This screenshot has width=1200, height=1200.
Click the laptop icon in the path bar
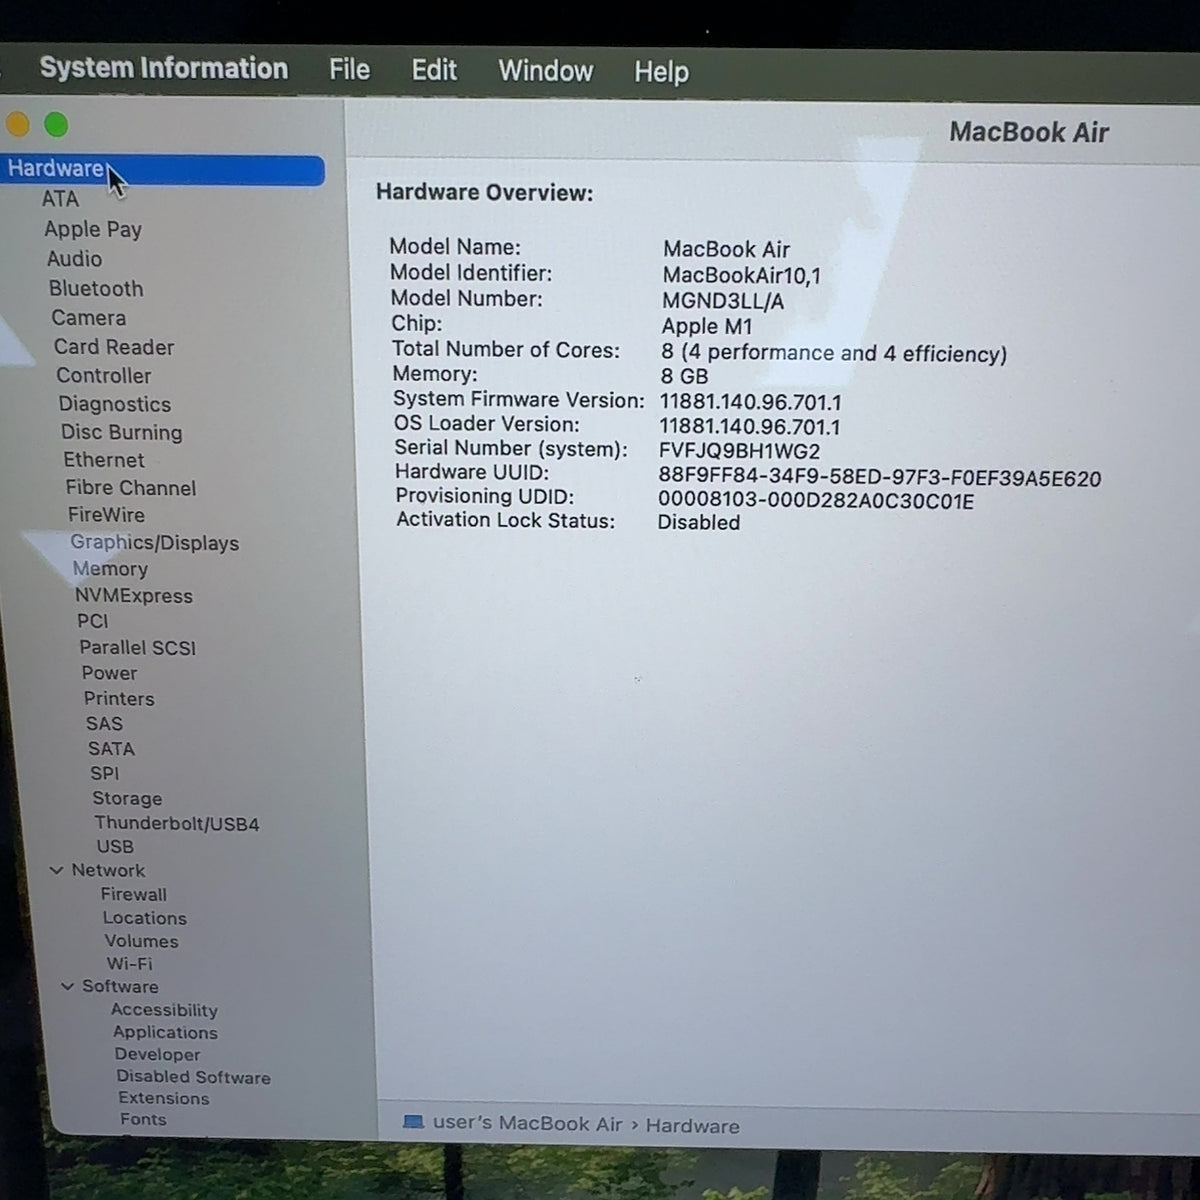413,1122
